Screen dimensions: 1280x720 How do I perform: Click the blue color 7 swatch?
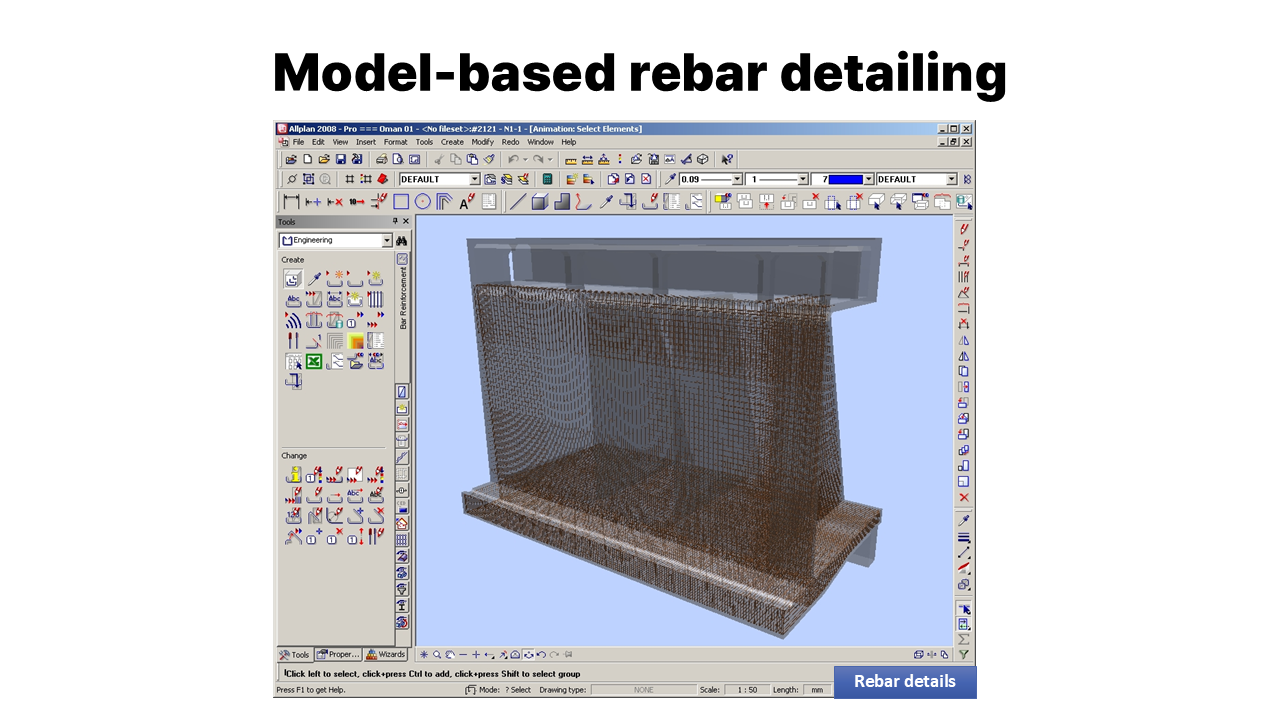pos(845,180)
